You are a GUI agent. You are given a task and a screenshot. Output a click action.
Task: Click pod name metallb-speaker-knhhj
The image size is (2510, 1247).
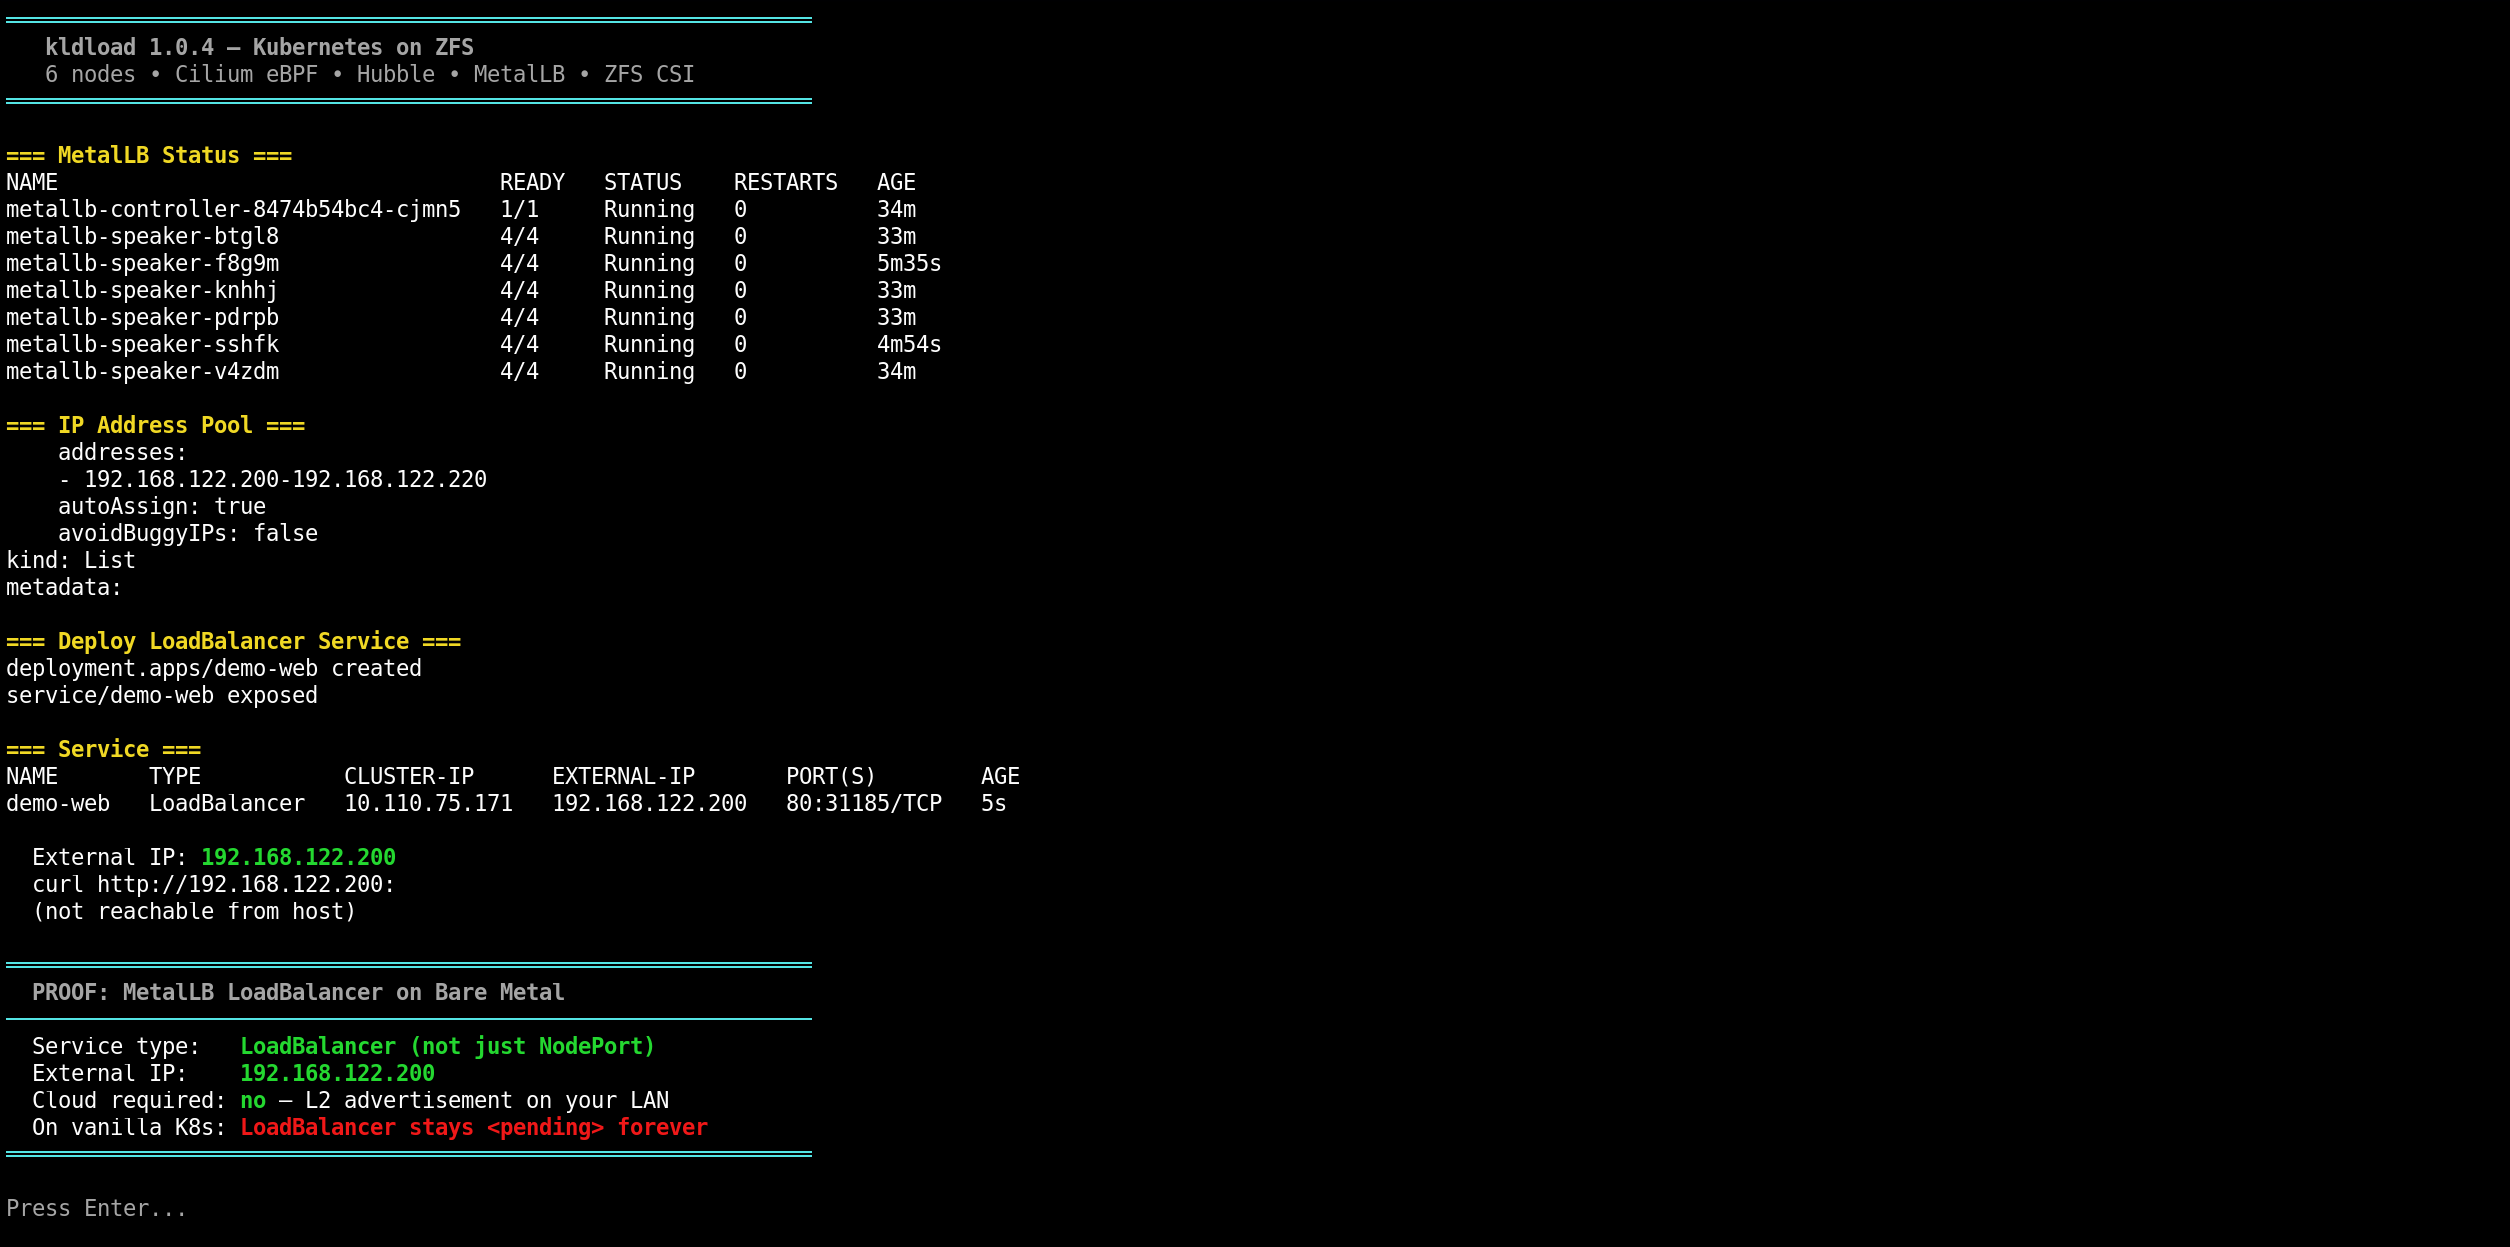[142, 290]
